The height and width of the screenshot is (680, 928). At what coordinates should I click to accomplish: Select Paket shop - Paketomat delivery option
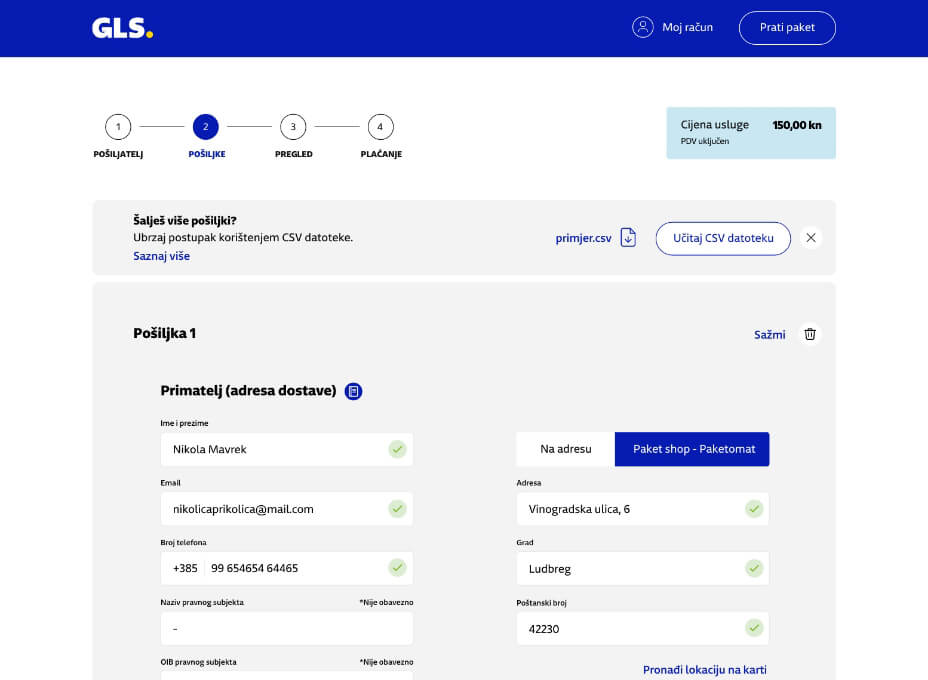click(692, 449)
